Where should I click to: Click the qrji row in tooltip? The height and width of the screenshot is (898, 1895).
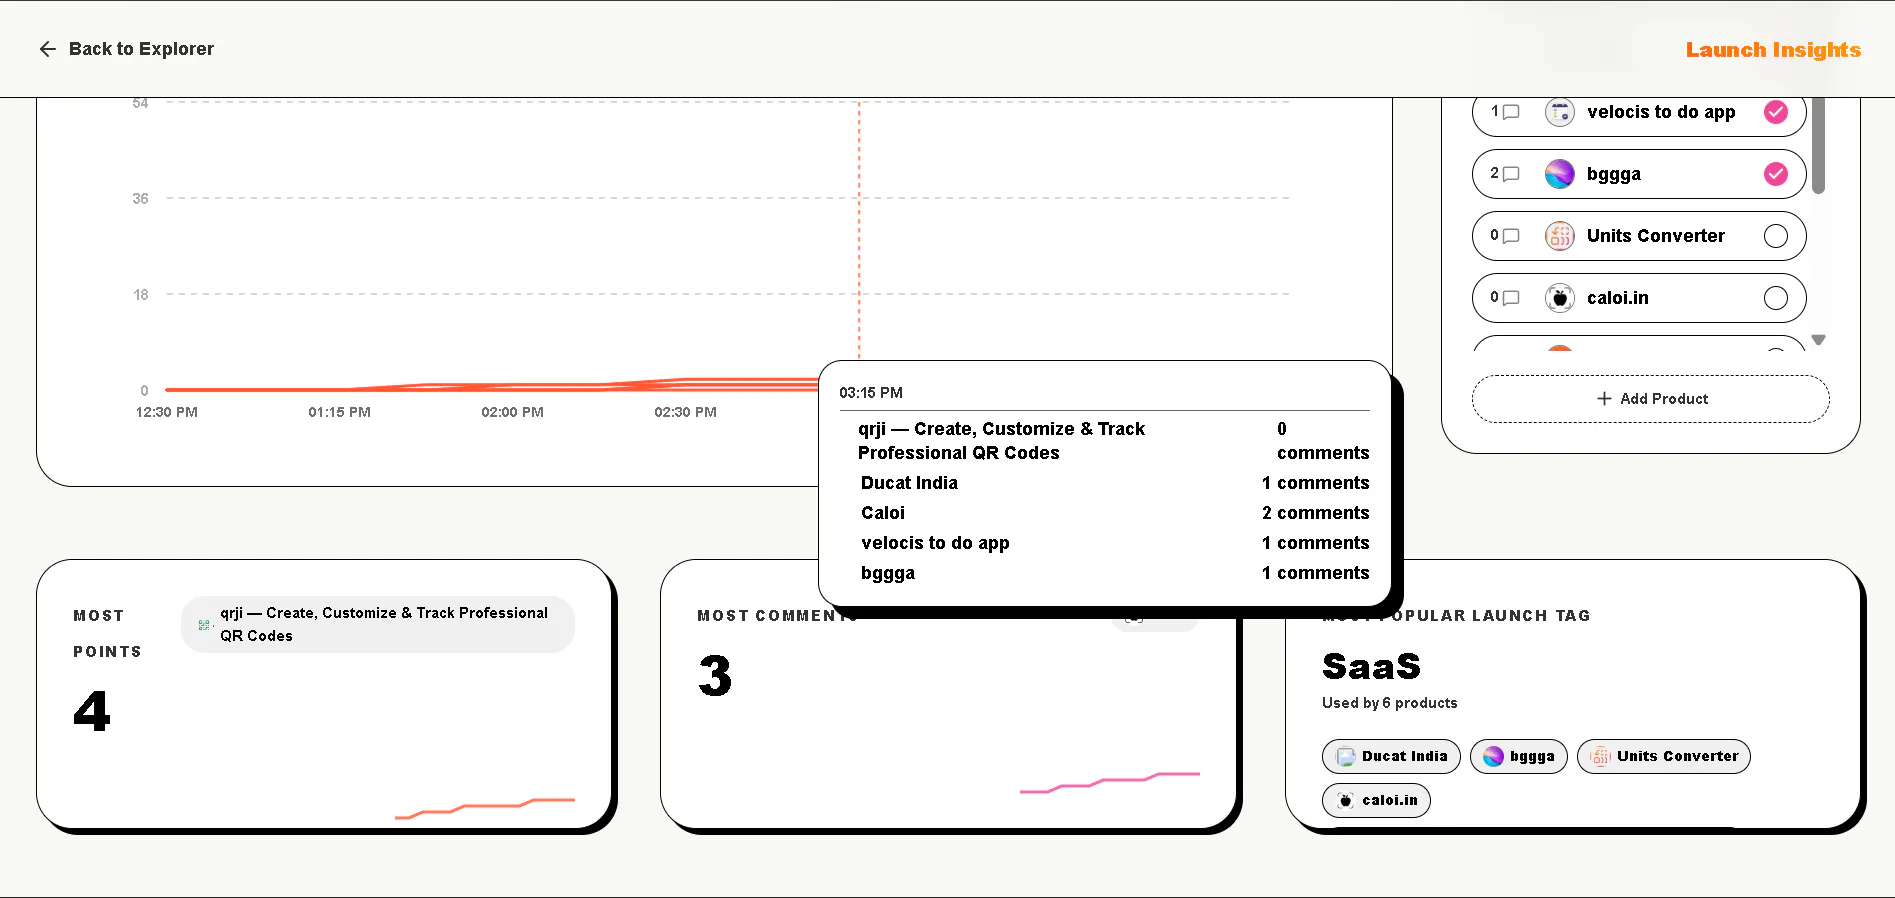click(x=1114, y=441)
